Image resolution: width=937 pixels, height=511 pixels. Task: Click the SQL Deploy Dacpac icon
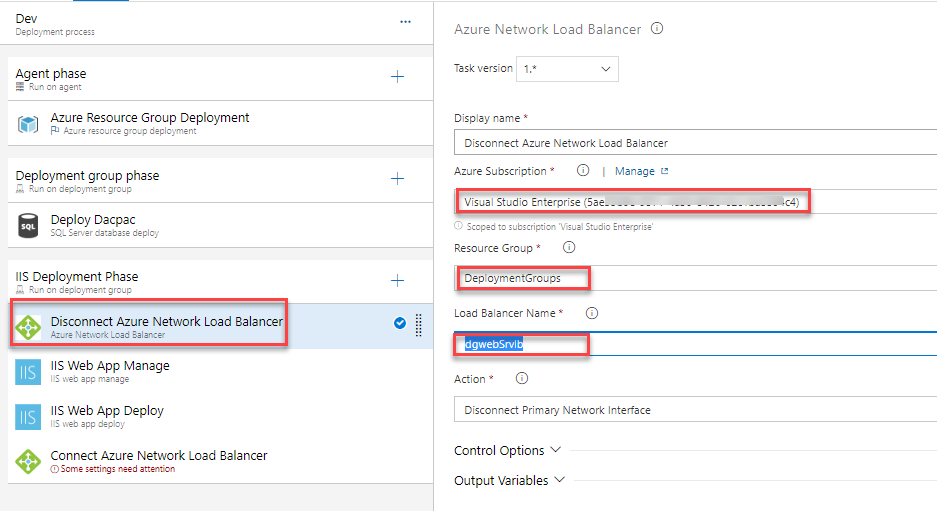click(28, 226)
